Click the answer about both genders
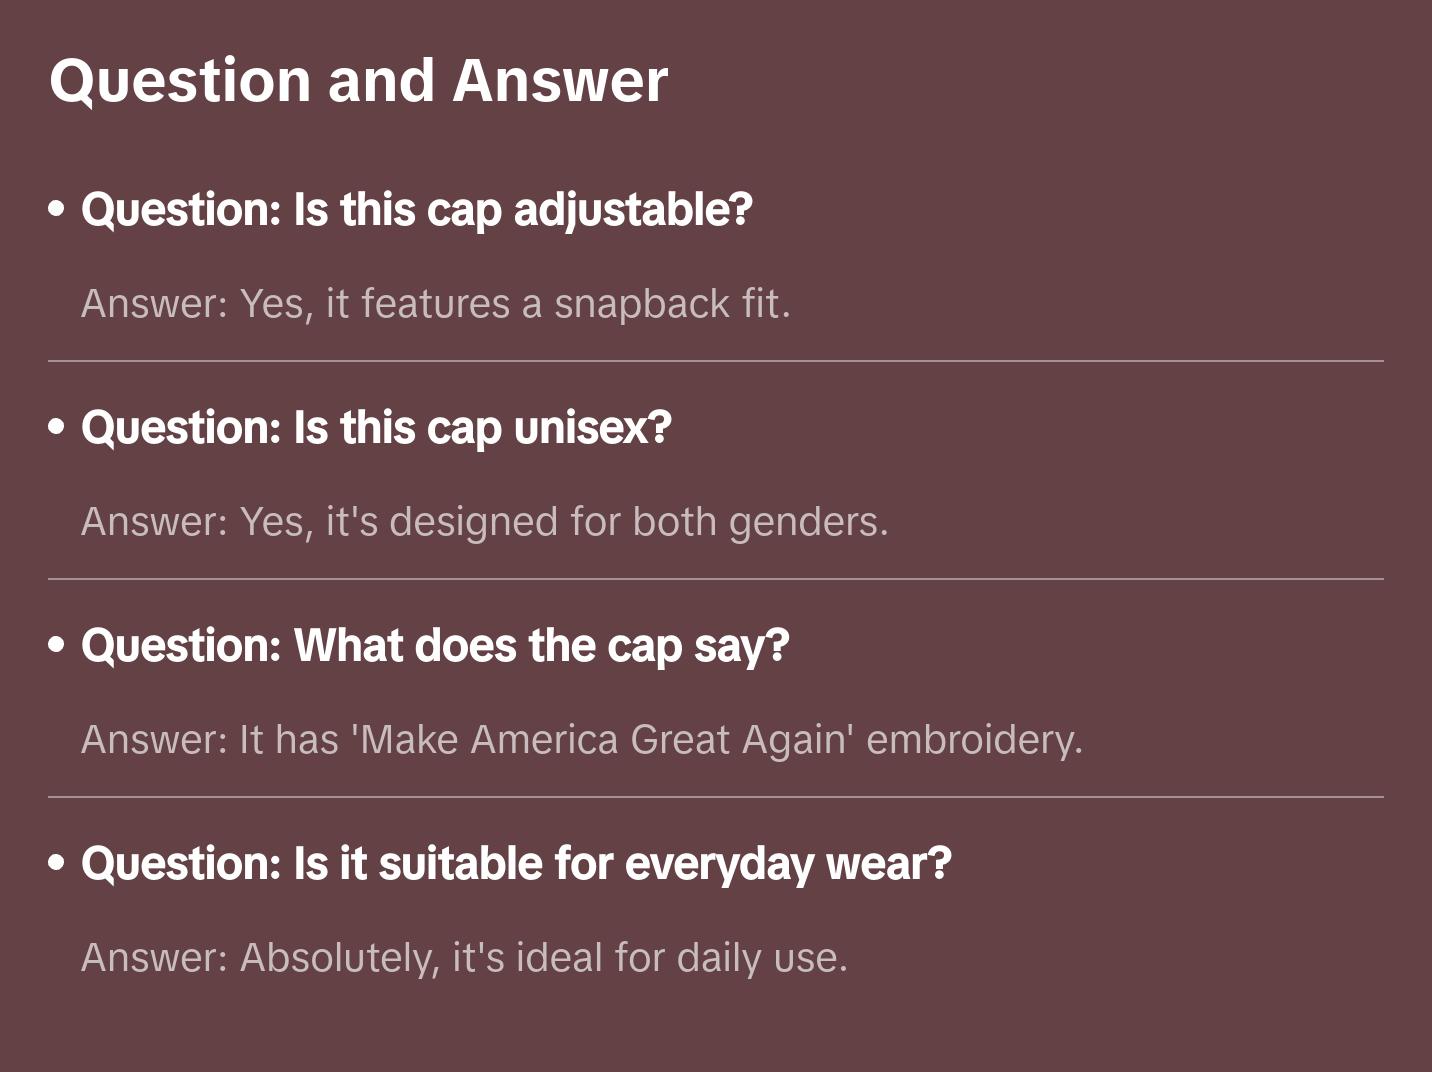 484,522
